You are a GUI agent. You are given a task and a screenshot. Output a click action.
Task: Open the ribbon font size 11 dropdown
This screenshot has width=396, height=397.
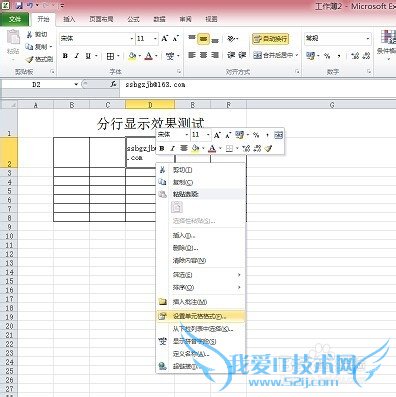pos(155,39)
